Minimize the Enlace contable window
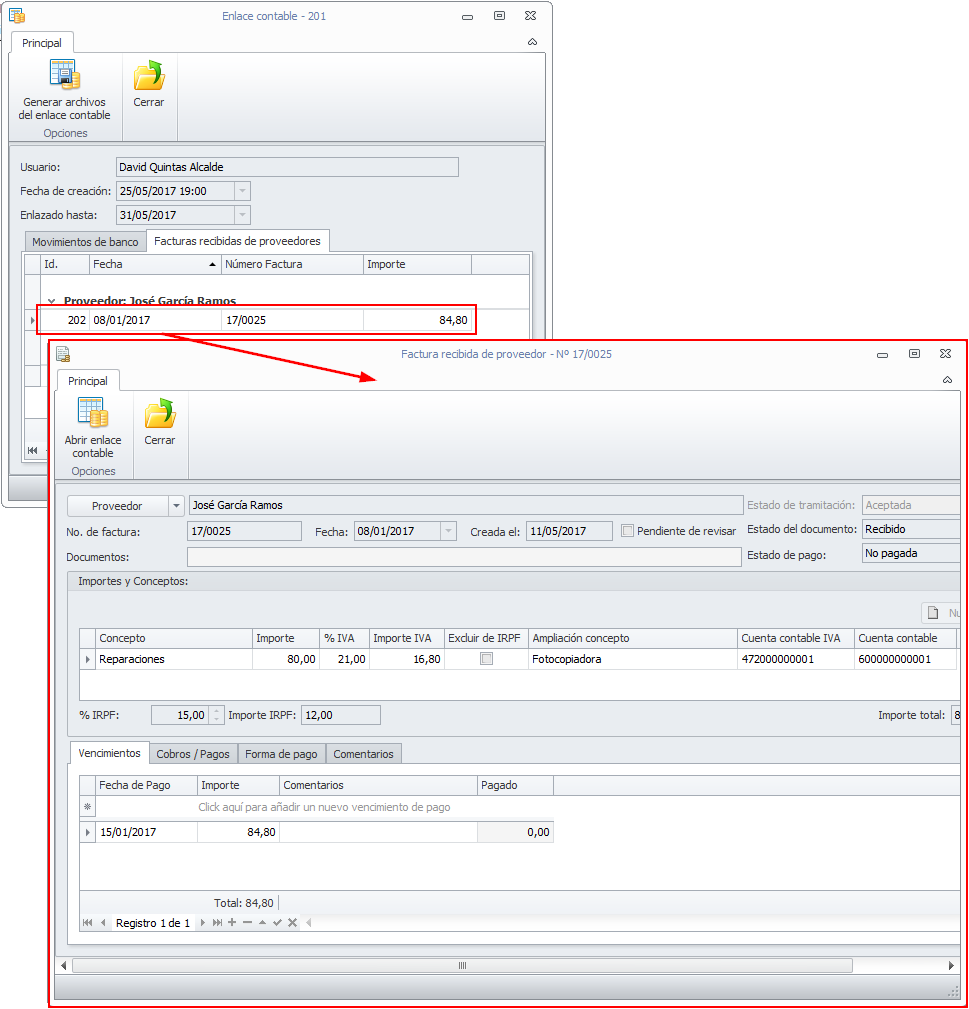Screen dimensions: 969x1009 tap(468, 16)
